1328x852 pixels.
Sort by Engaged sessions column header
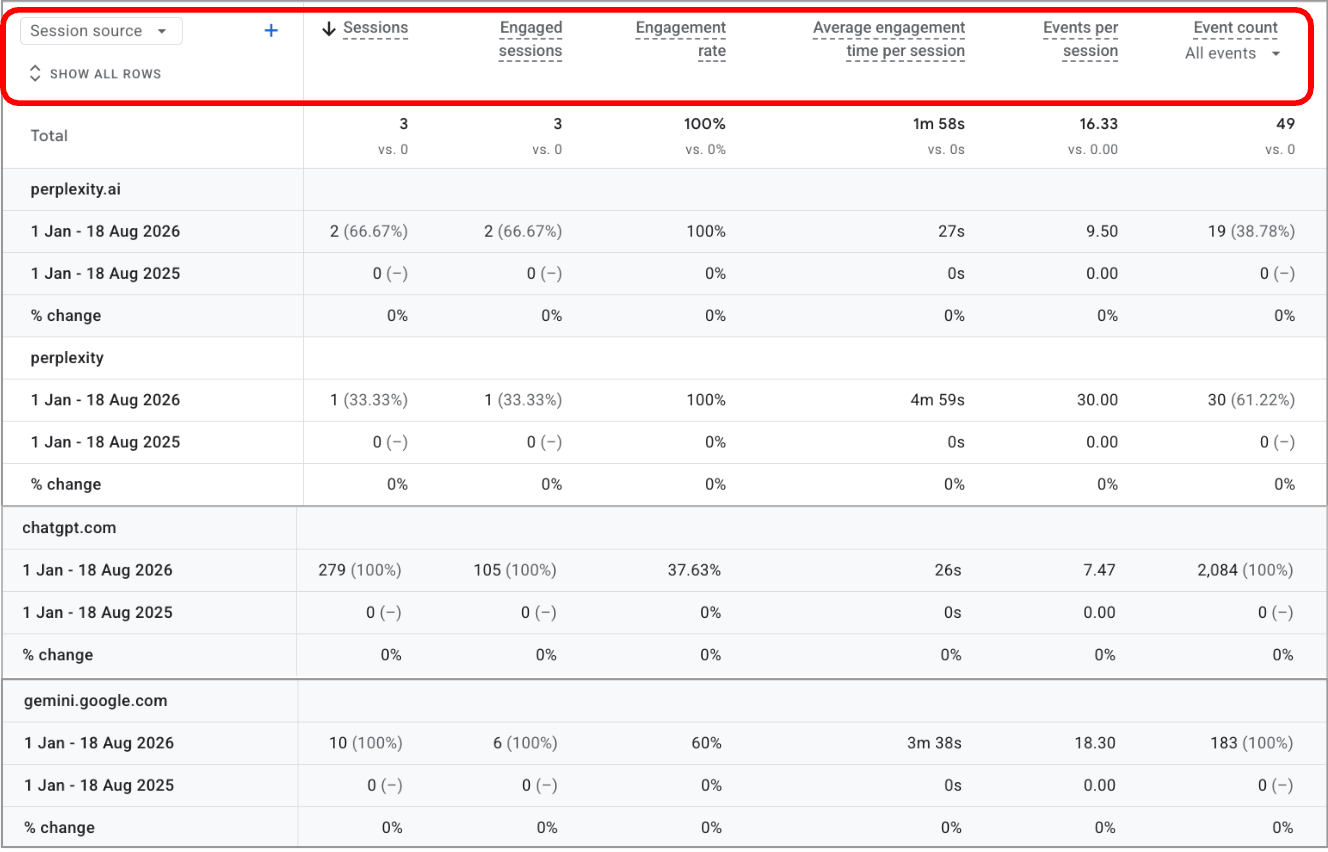pyautogui.click(x=531, y=39)
